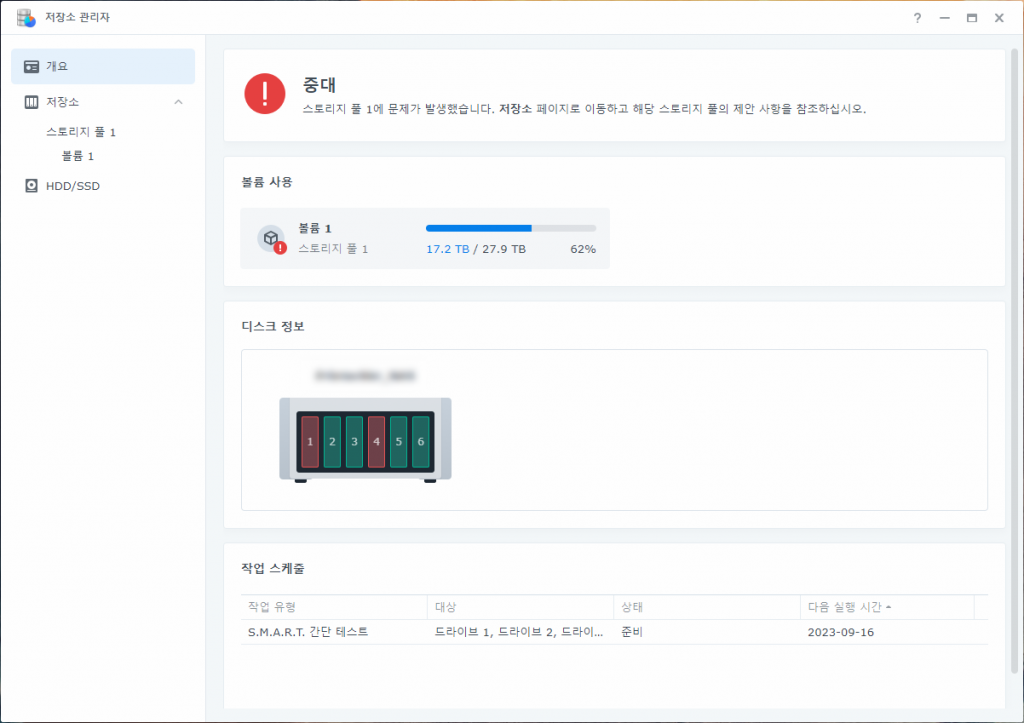
Task: Select drive bay 2 on NAS
Action: pos(332,442)
